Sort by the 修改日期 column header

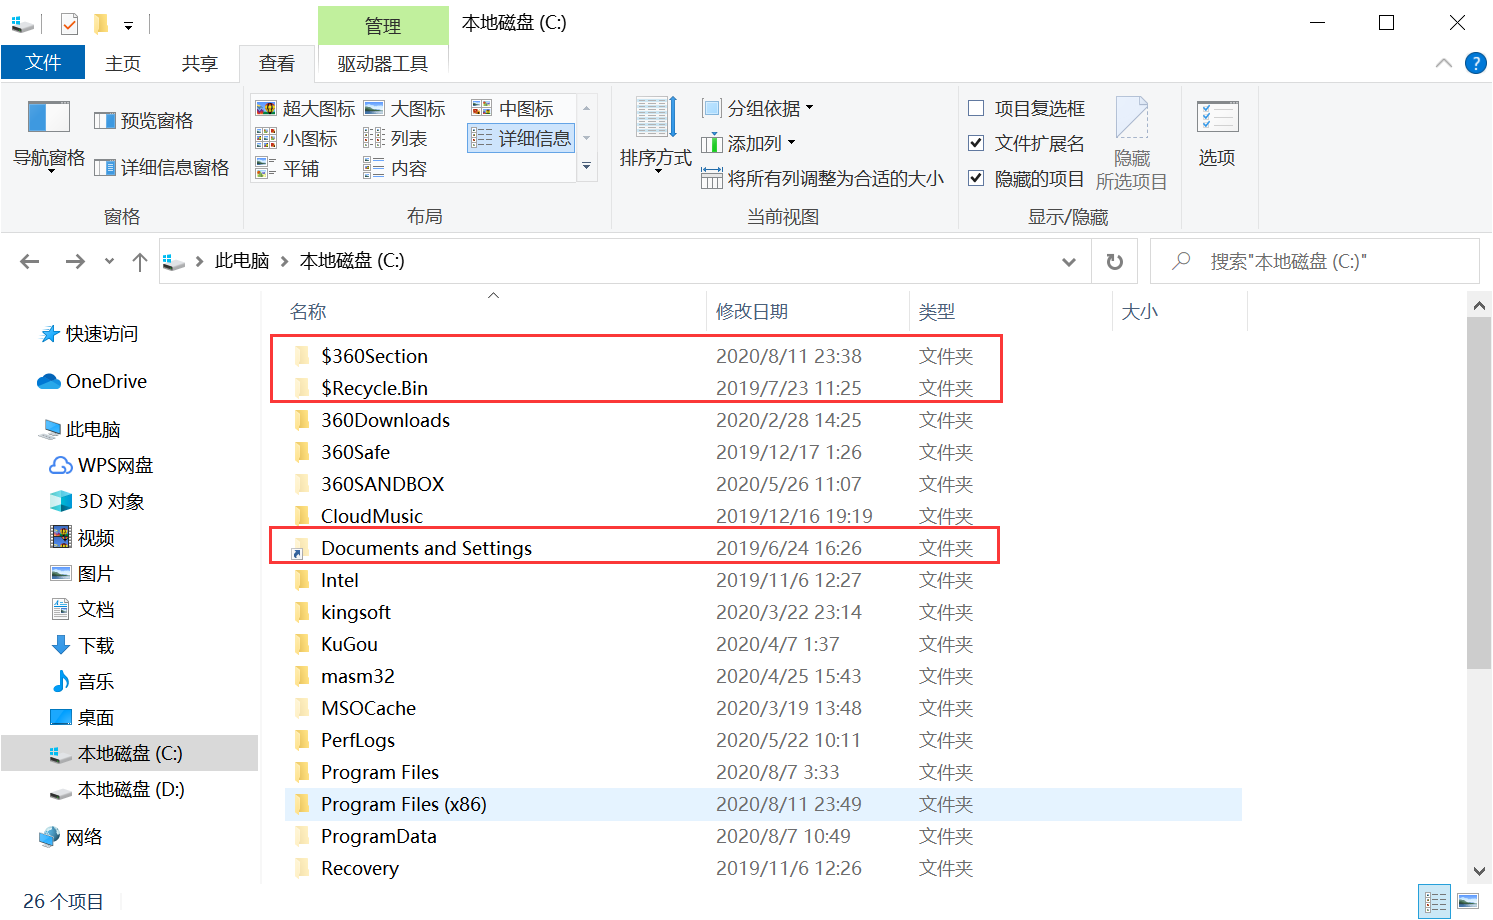808,311
